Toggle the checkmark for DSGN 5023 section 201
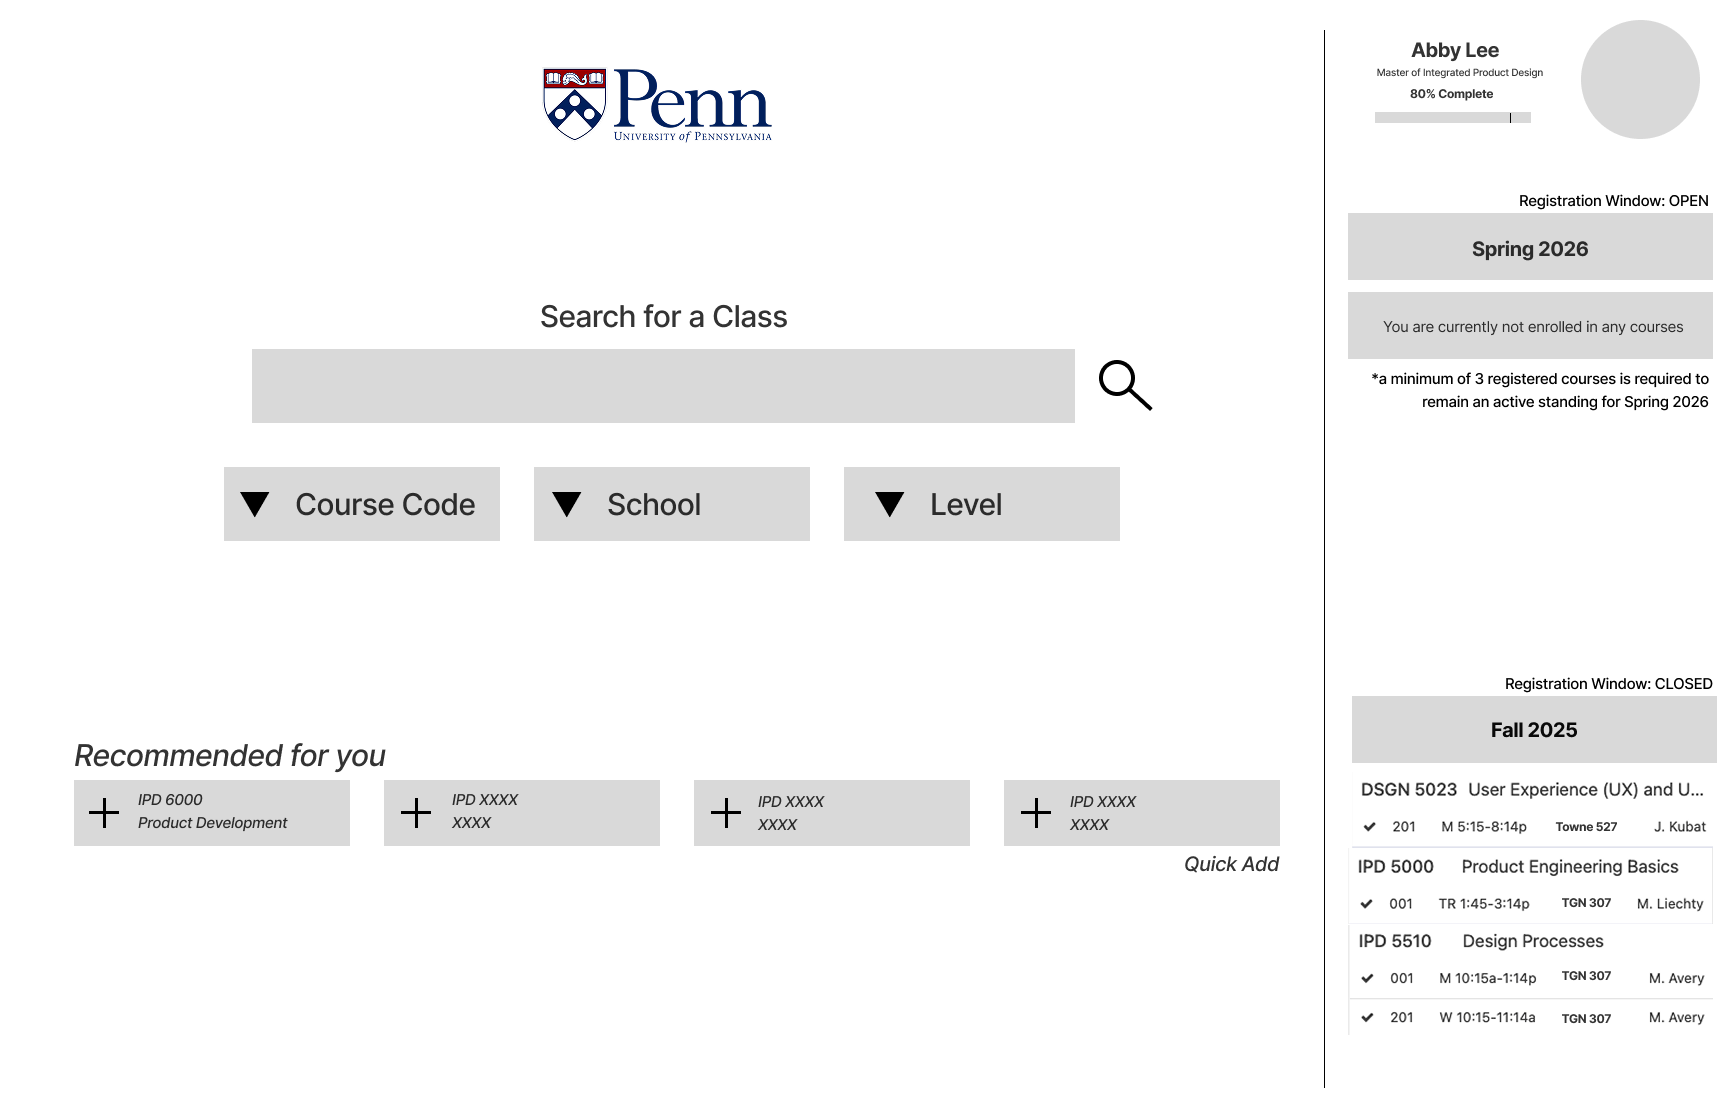Viewport: 1728px width, 1117px height. [1370, 827]
